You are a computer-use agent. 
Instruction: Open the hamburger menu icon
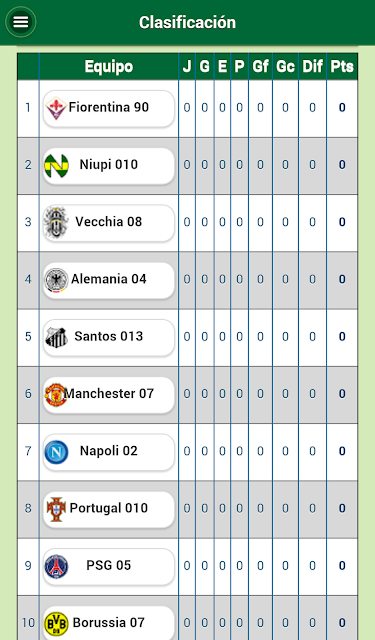coord(21,22)
